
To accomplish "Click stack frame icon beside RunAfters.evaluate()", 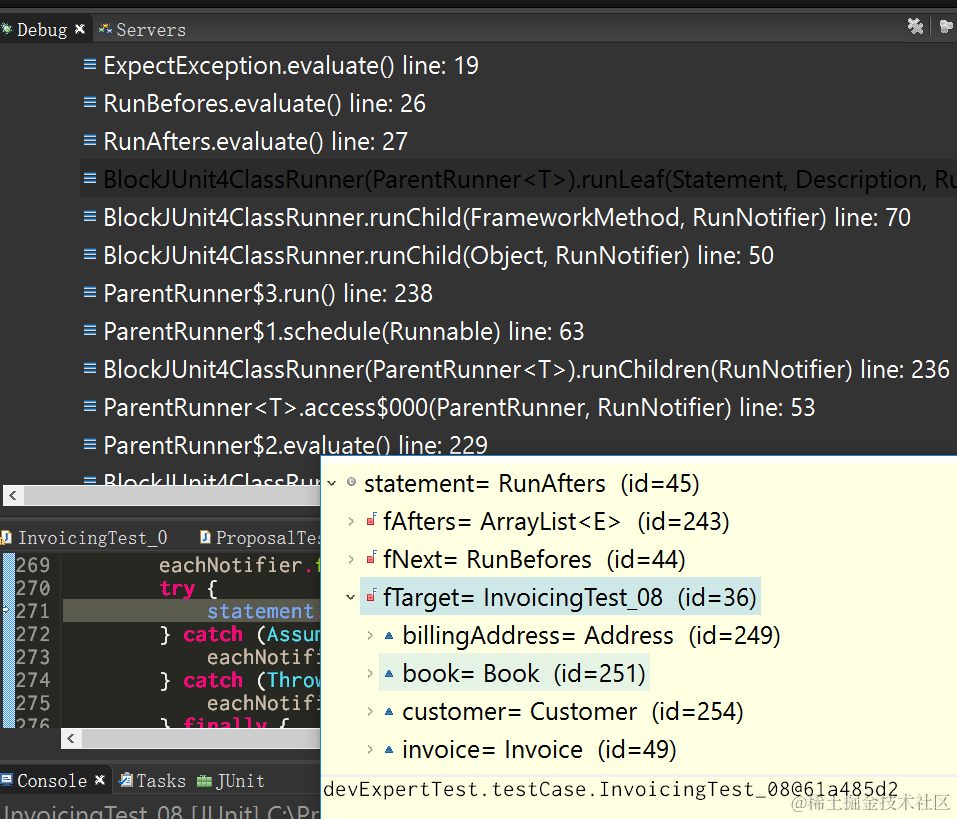I will point(90,140).
